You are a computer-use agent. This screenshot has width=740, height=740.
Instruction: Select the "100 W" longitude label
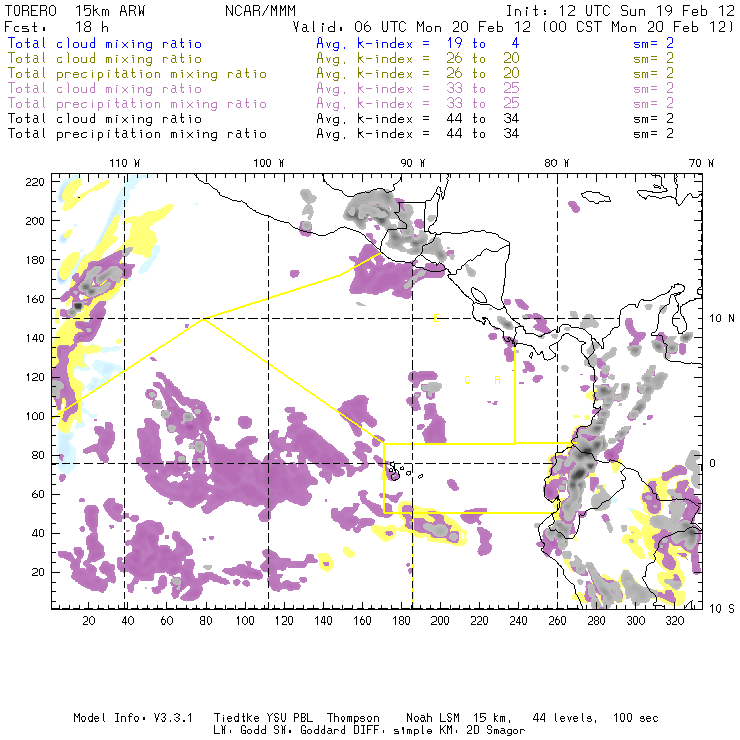[x=269, y=163]
